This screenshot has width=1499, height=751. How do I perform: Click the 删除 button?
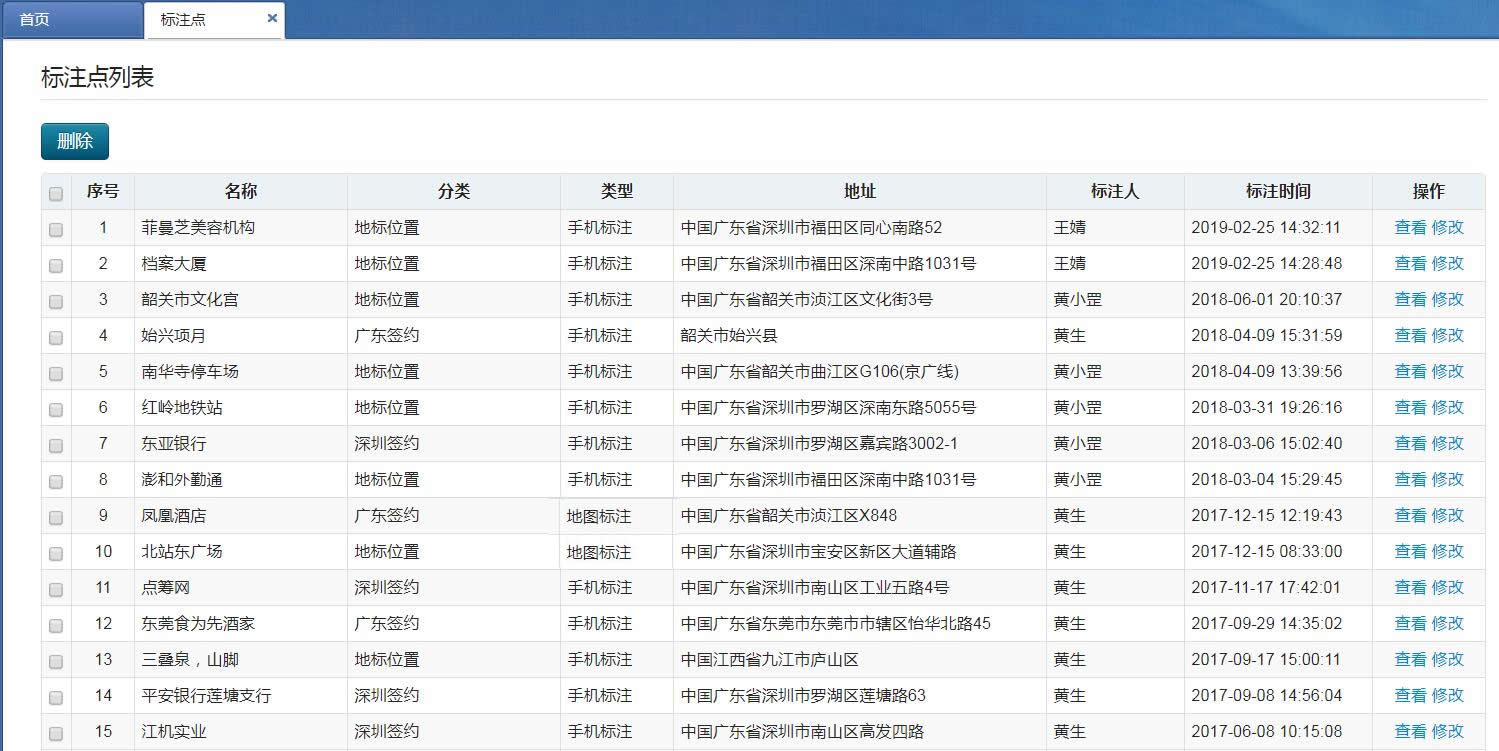point(75,141)
